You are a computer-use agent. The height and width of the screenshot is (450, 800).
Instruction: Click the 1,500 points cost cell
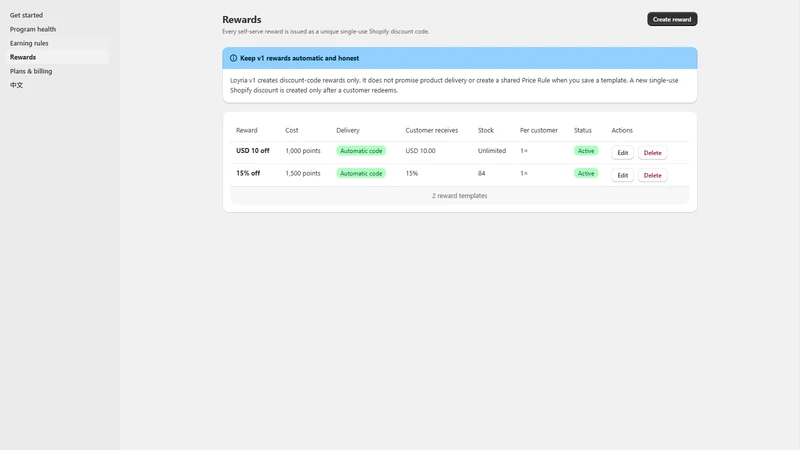tap(303, 173)
